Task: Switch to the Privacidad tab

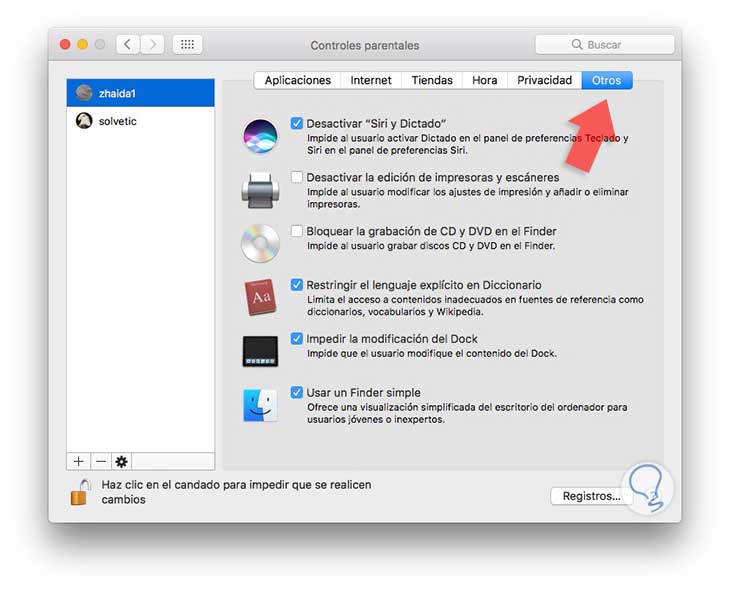Action: (544, 81)
